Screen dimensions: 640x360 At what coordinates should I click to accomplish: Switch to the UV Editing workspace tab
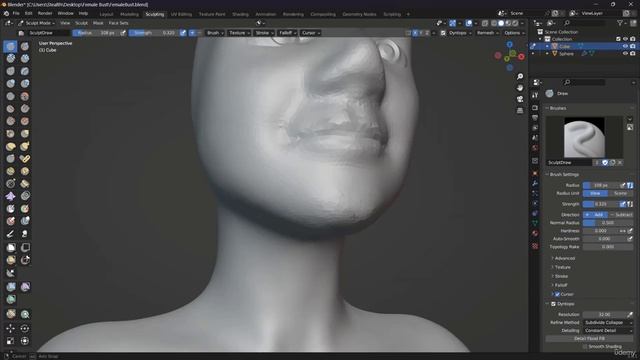click(x=181, y=14)
